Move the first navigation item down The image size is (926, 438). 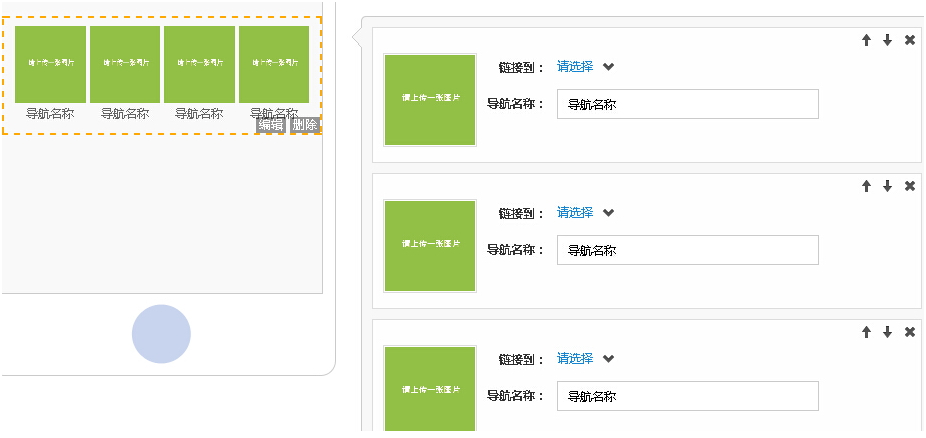887,40
